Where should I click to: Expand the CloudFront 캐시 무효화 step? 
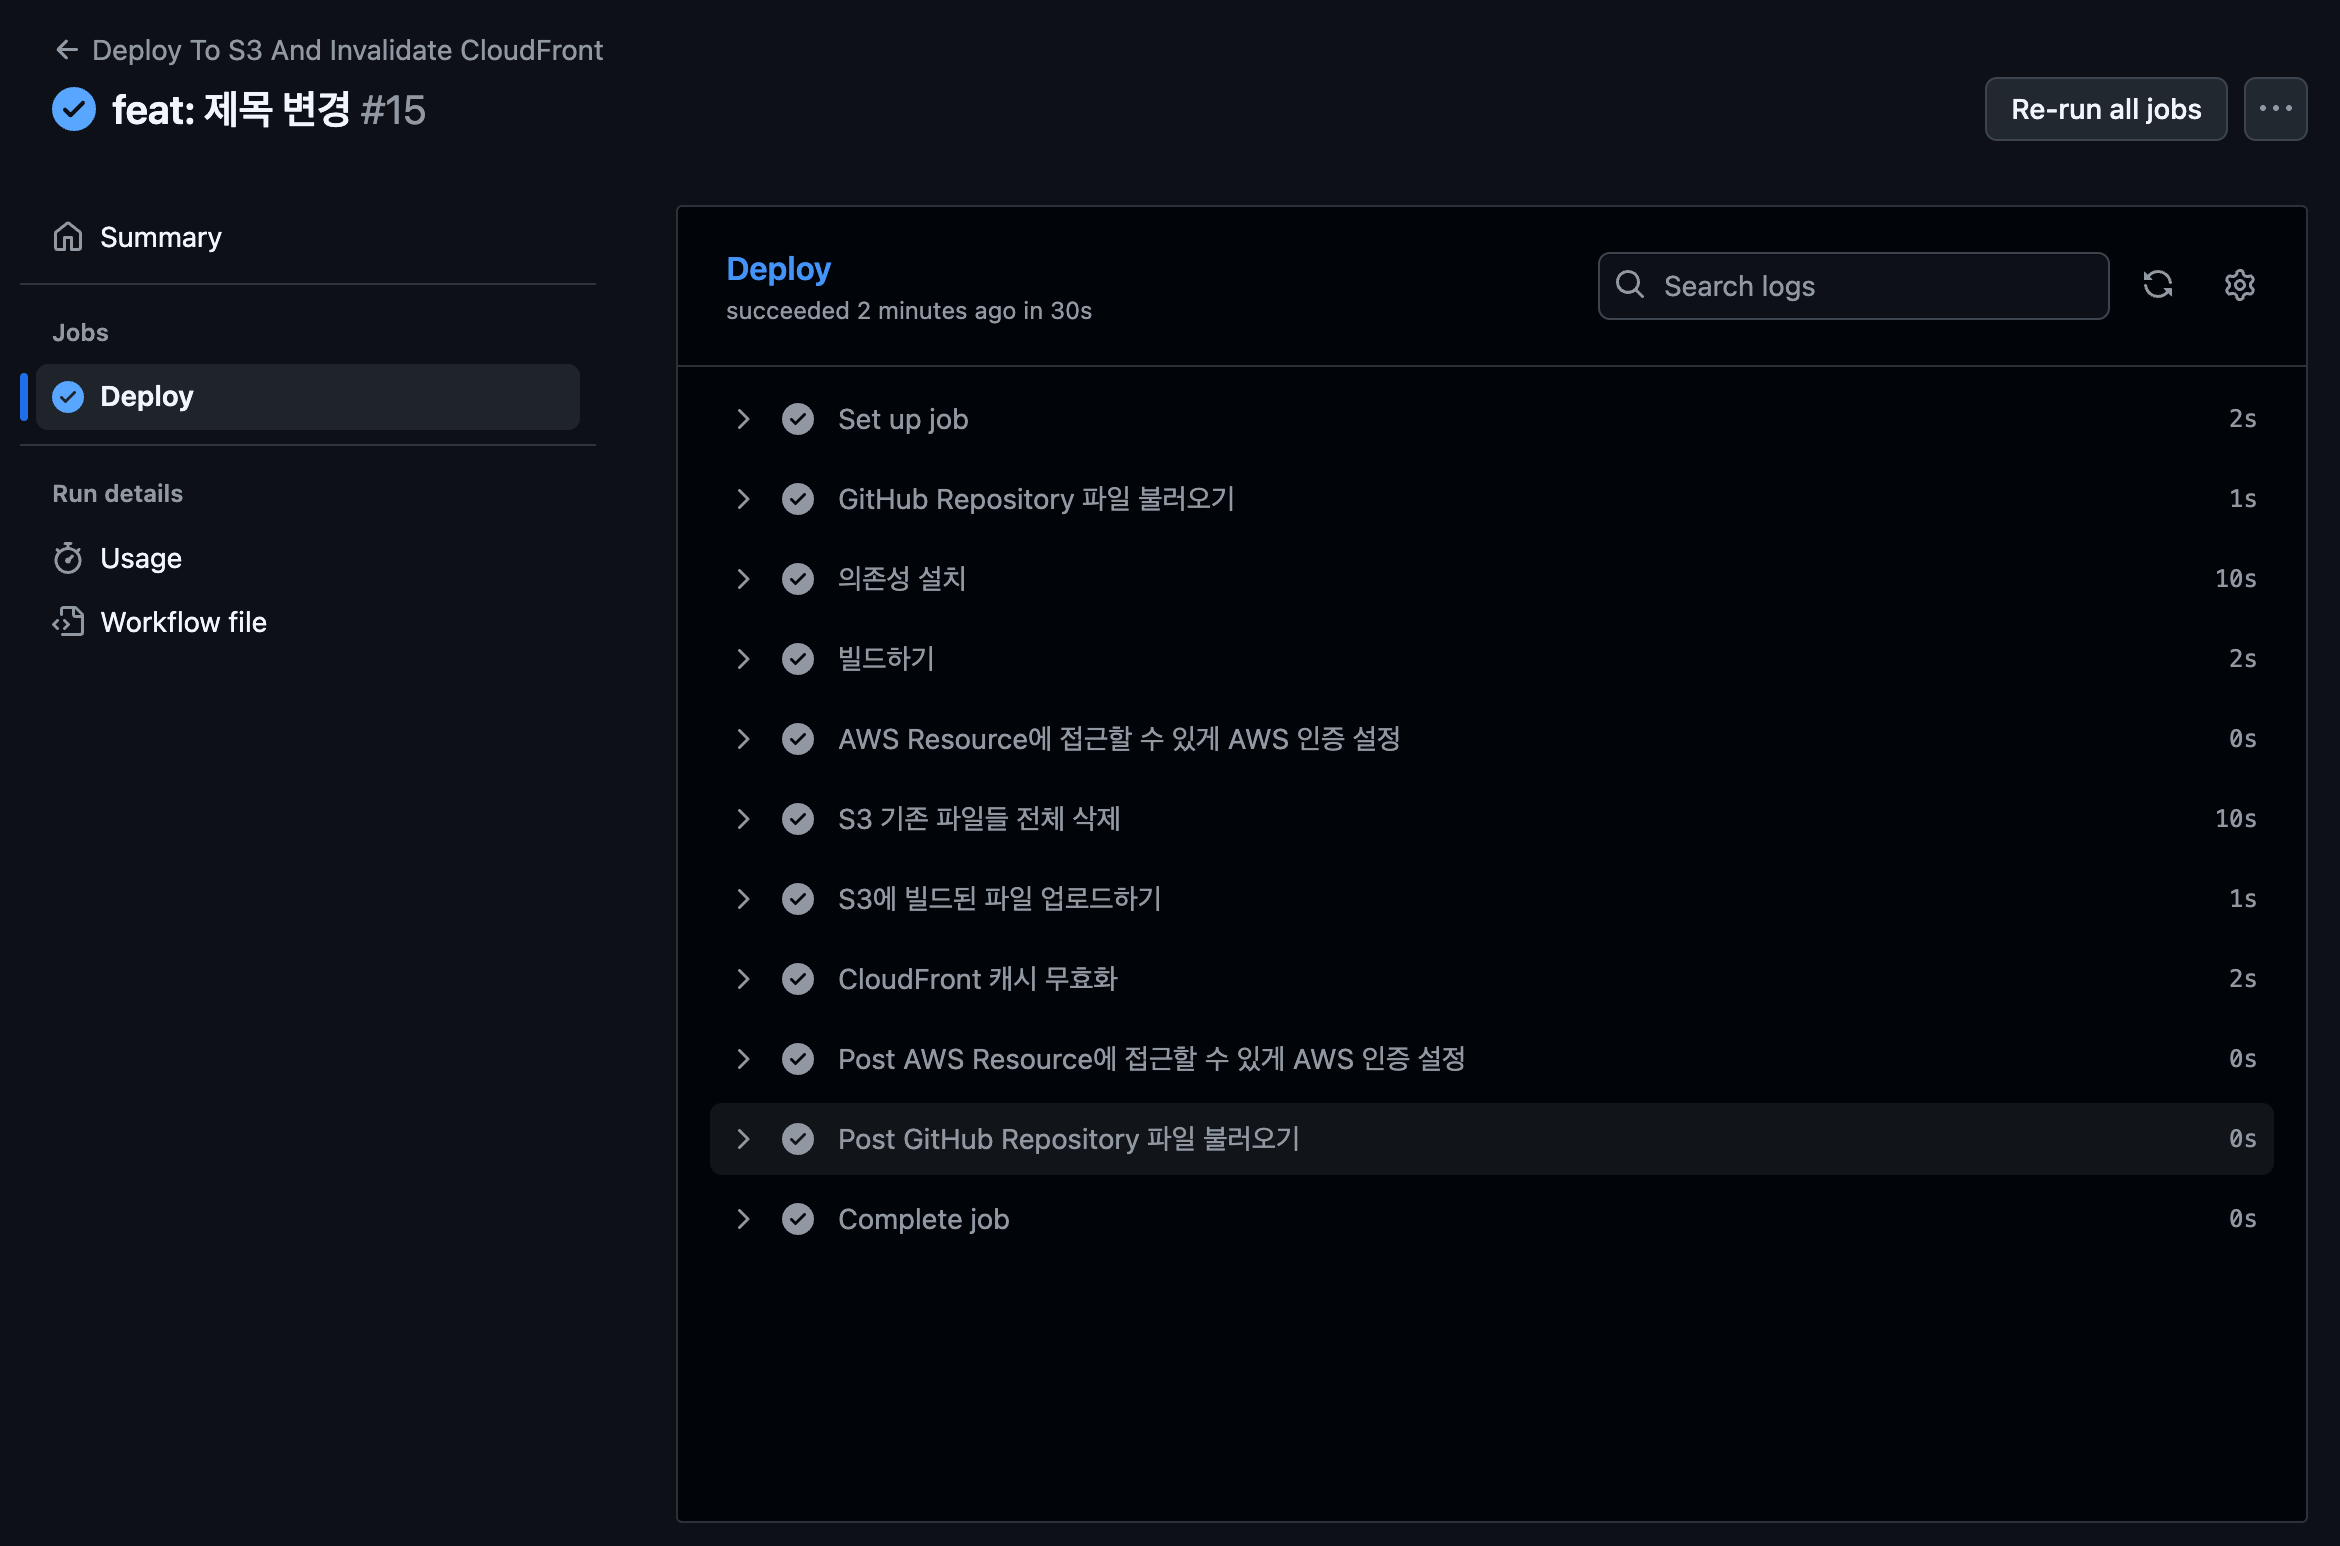click(x=743, y=979)
